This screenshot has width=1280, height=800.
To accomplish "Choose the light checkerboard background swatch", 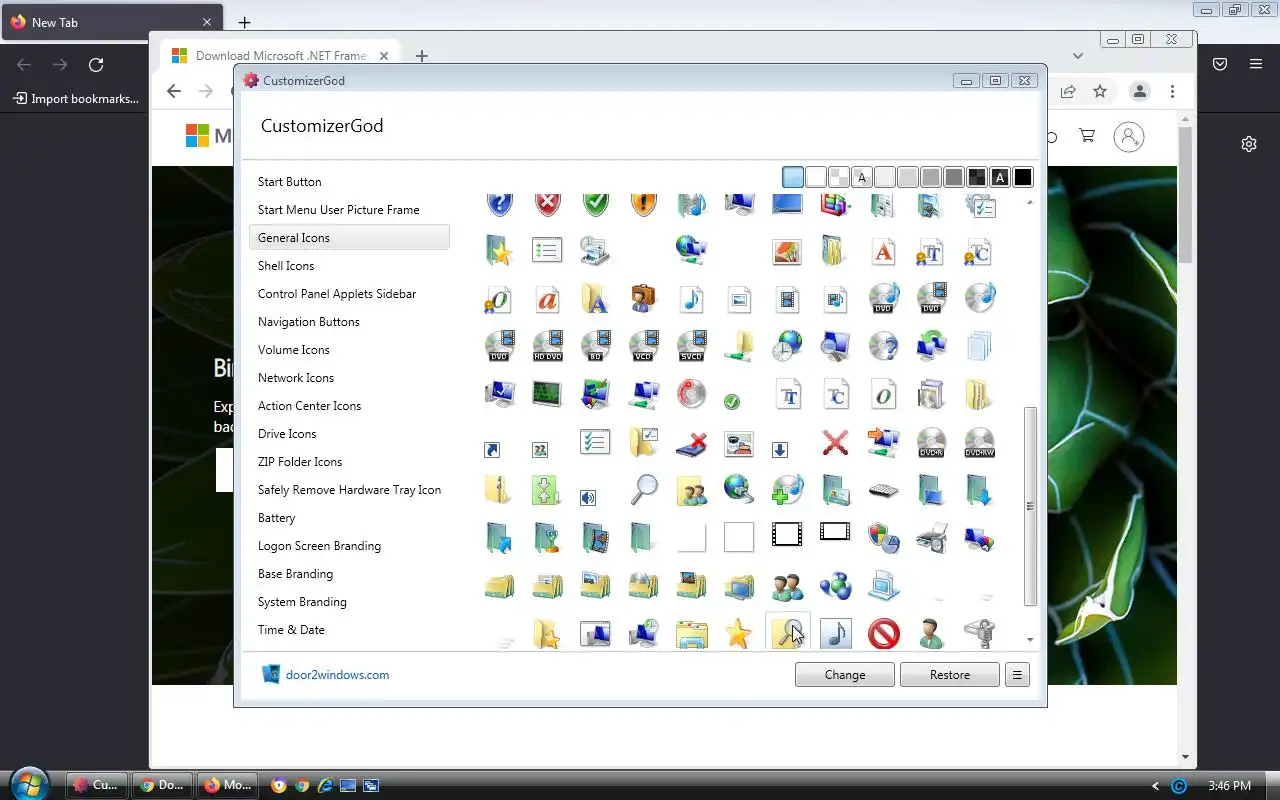I will coord(839,177).
